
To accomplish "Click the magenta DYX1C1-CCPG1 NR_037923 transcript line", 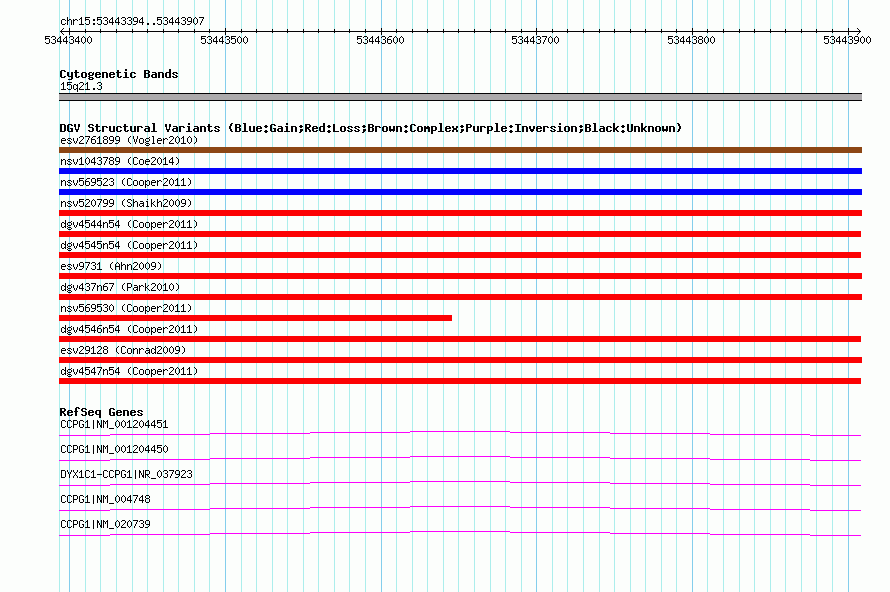I will click(460, 484).
